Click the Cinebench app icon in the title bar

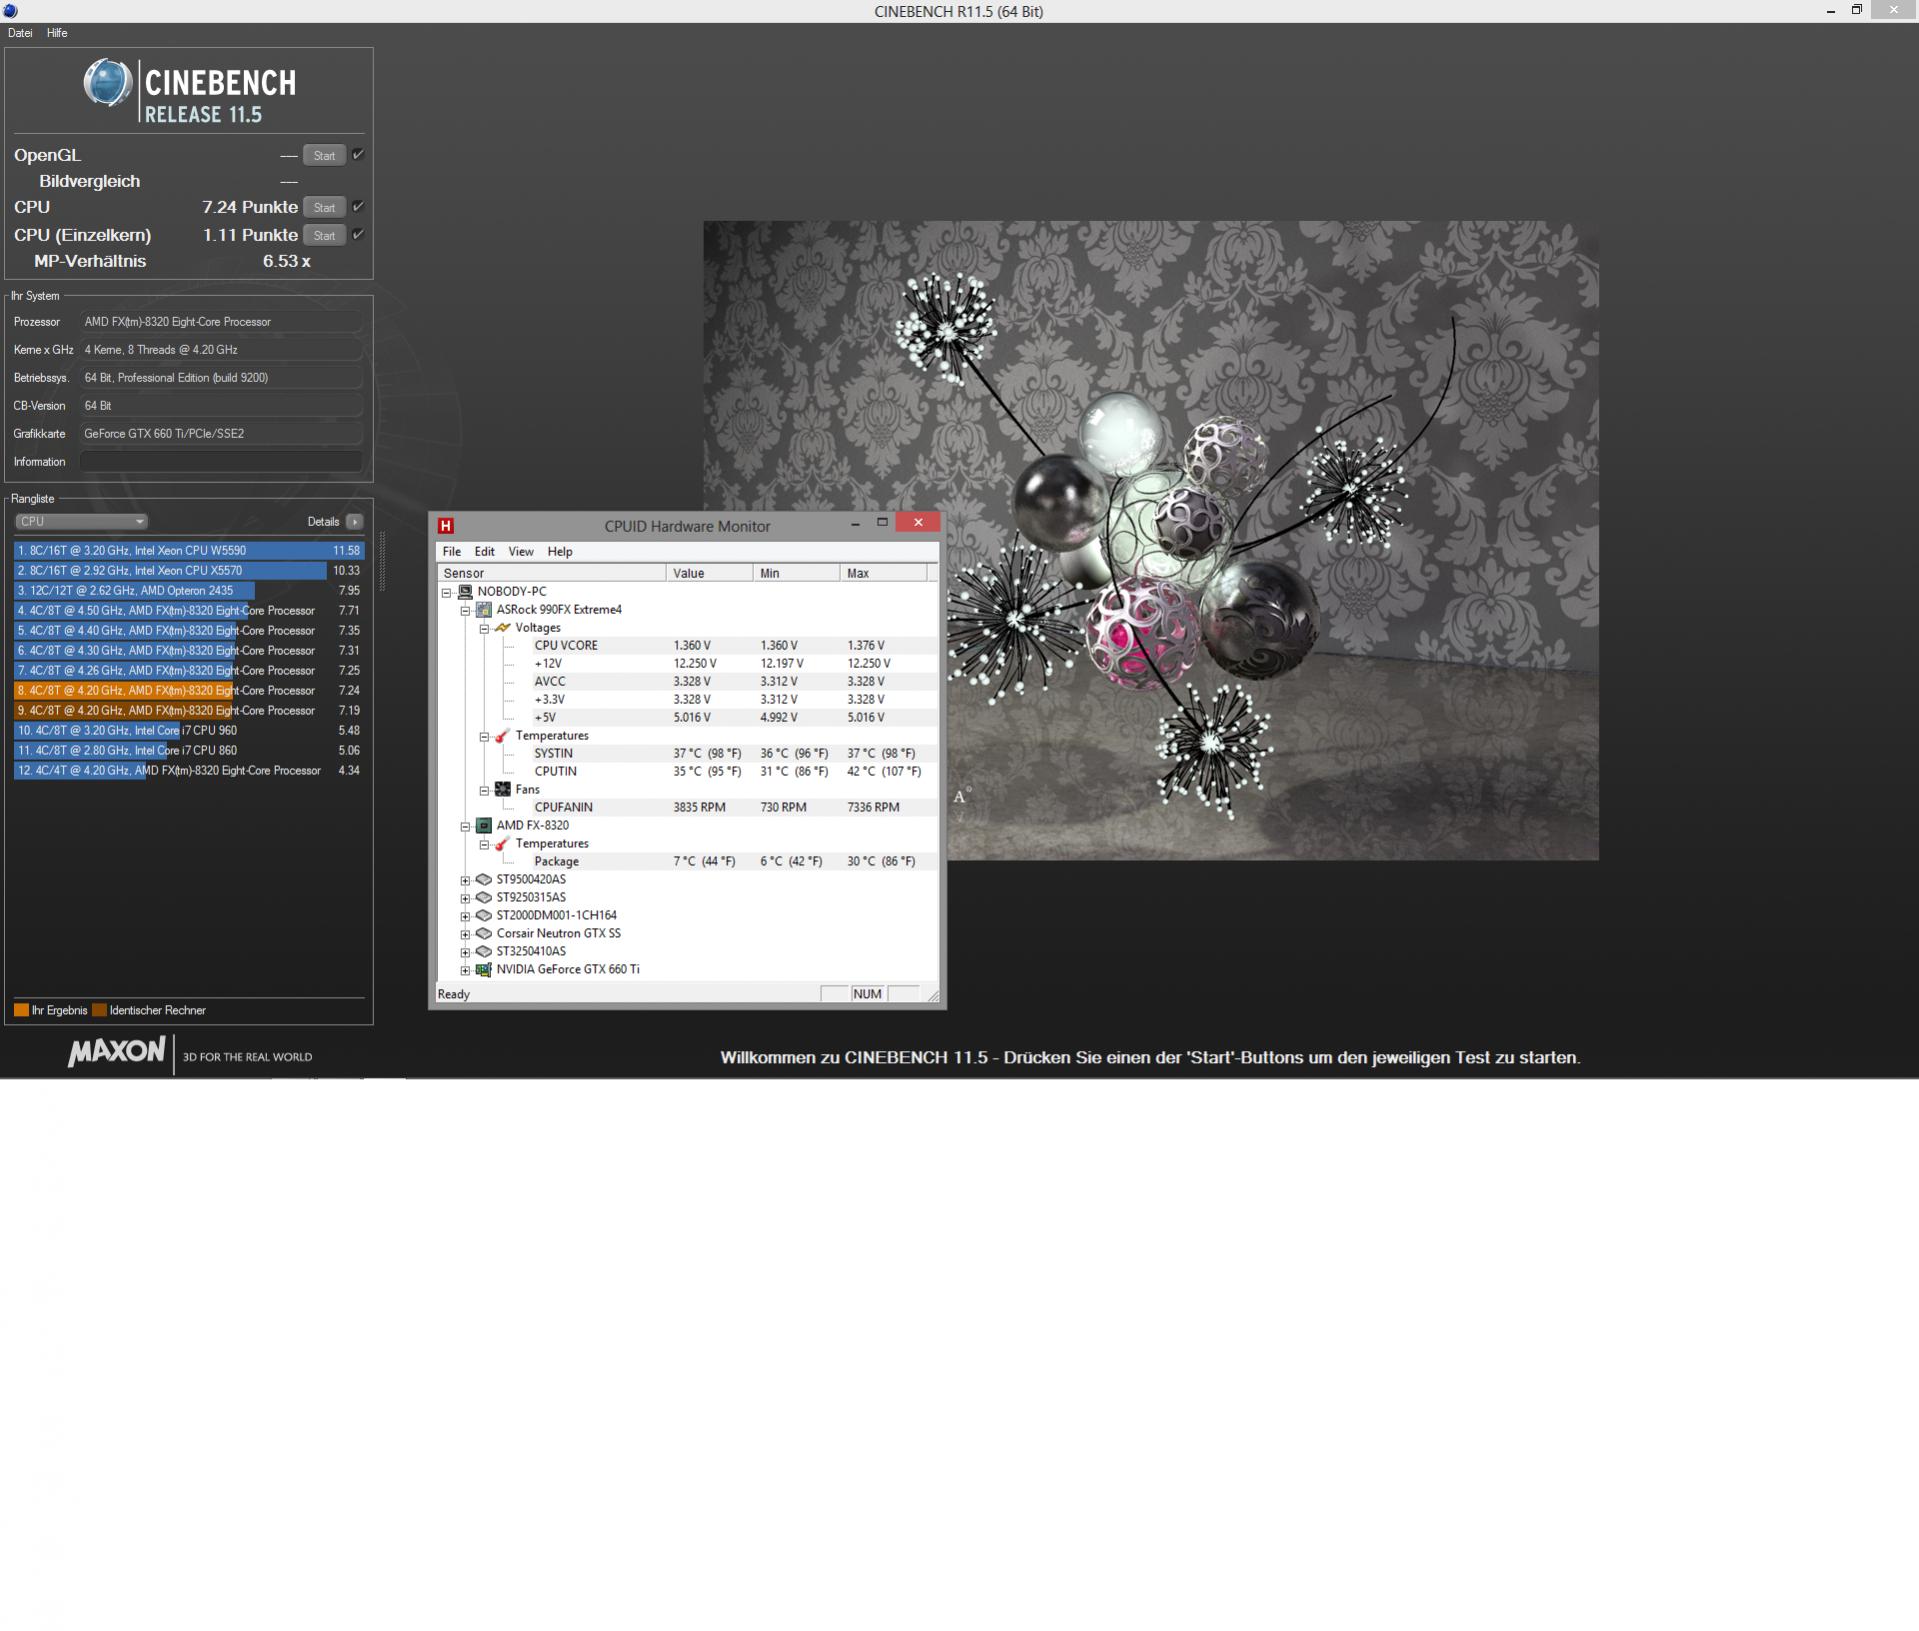tap(10, 11)
